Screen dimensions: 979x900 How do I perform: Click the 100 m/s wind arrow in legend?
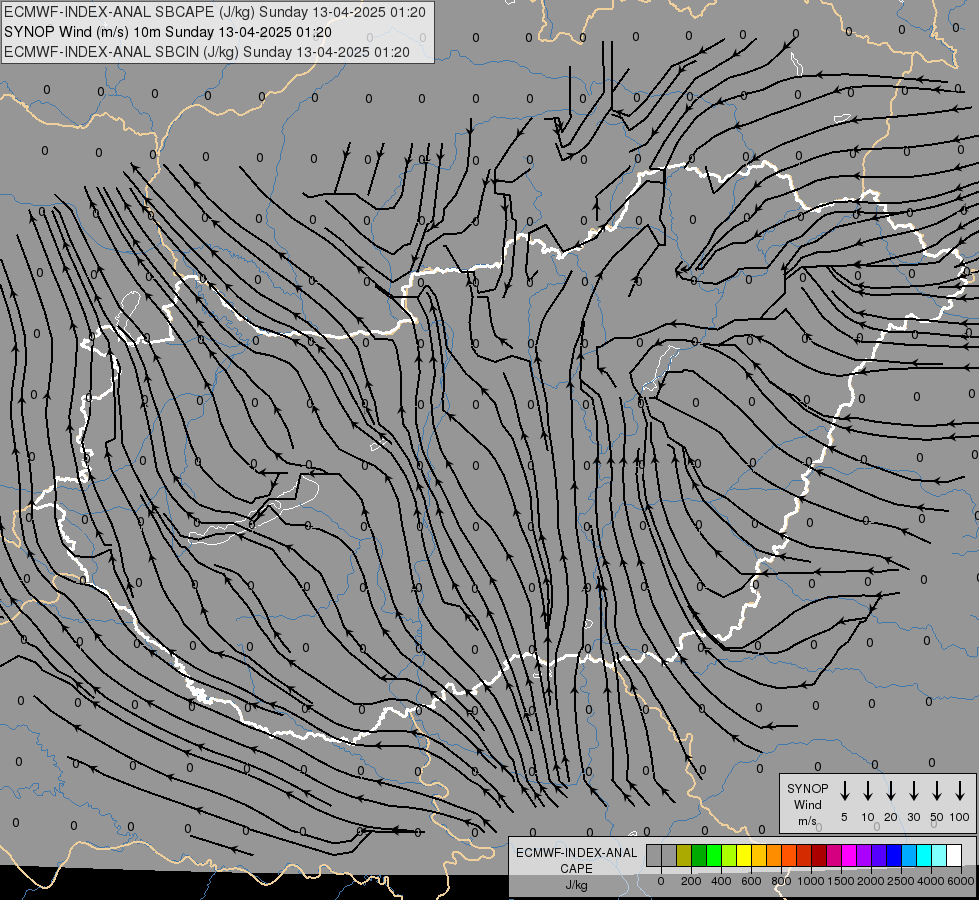tap(960, 791)
